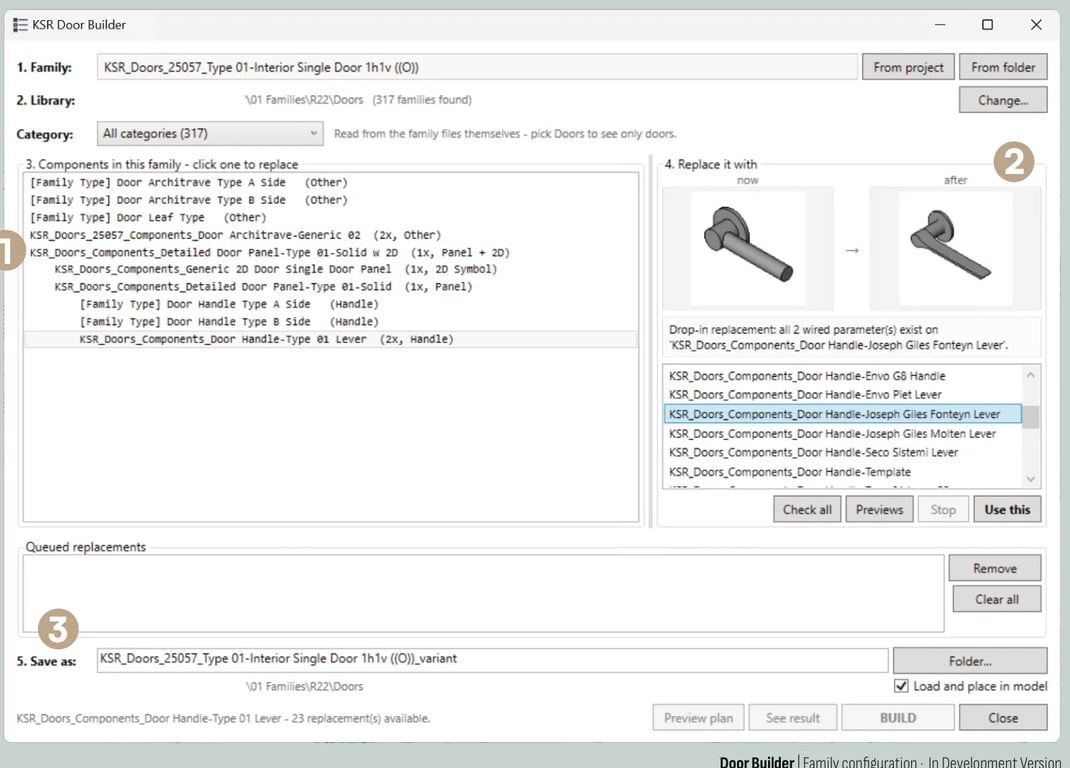Image resolution: width=1070 pixels, height=768 pixels.
Task: Click the BUILD button
Action: click(897, 717)
